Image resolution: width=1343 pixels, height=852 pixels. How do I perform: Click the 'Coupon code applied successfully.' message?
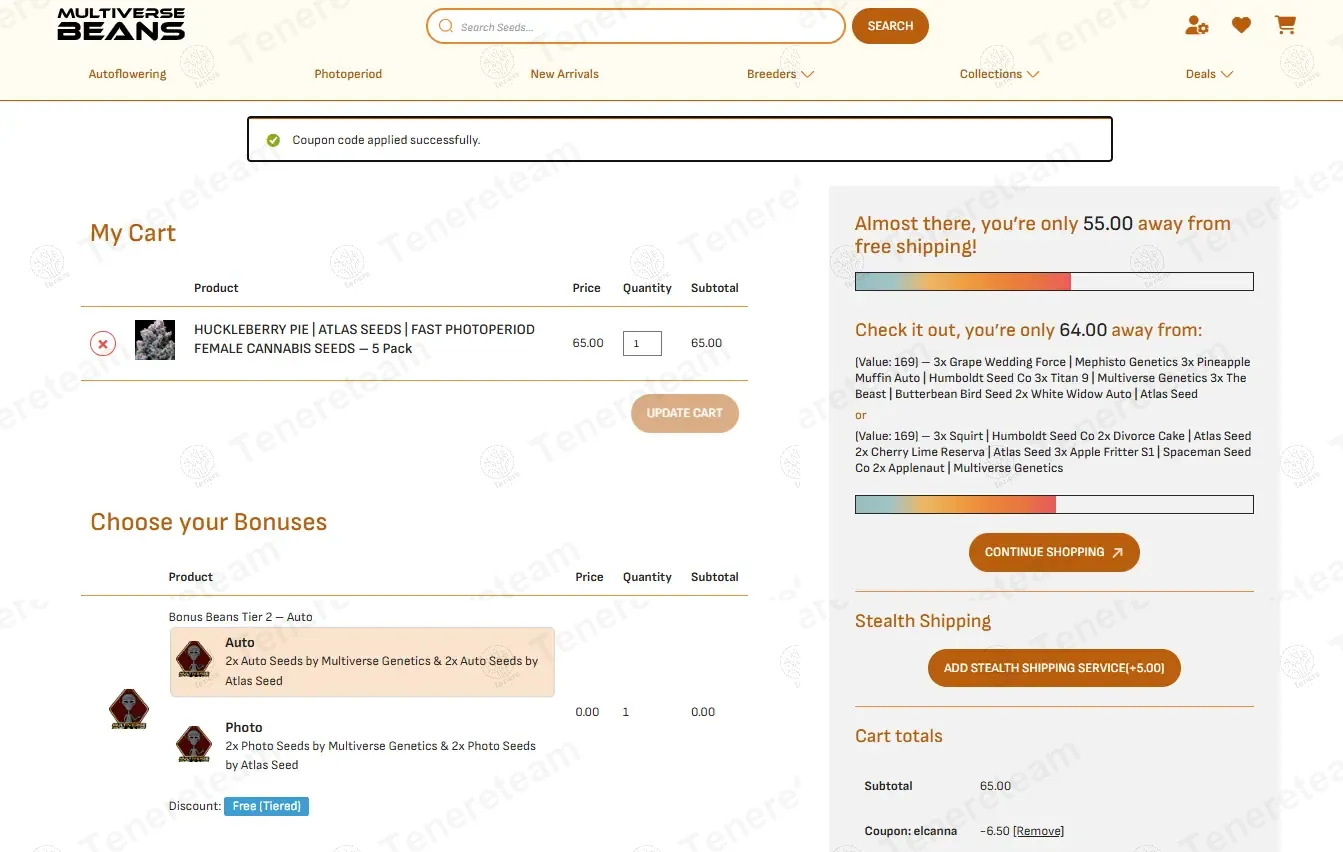tap(386, 140)
